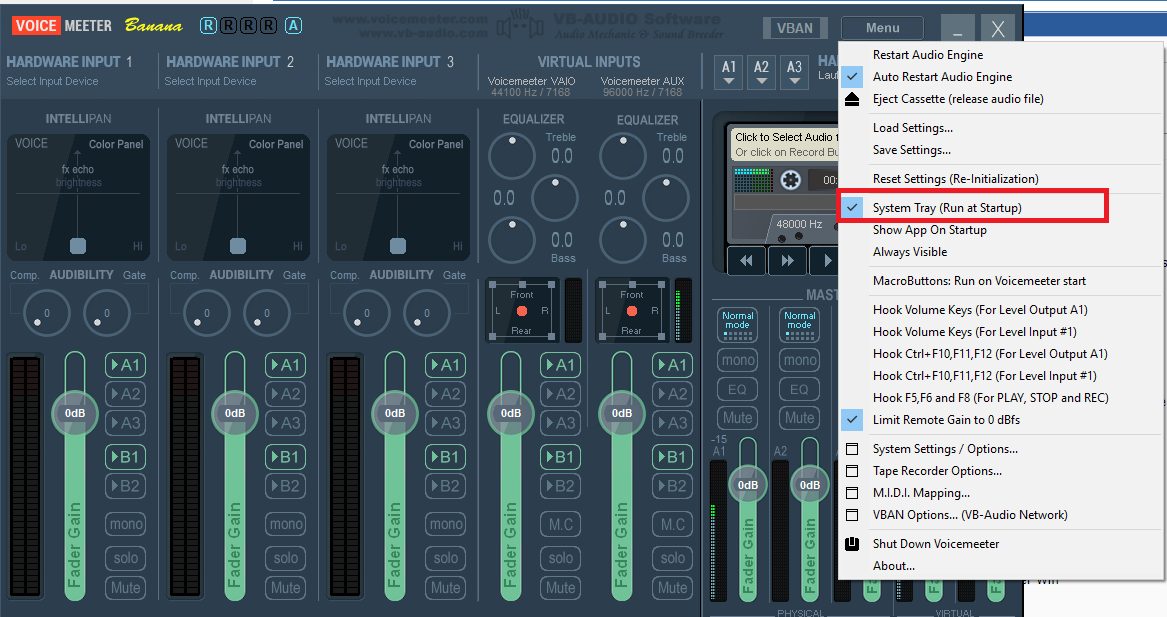The width and height of the screenshot is (1167, 617).
Task: Click the Voicemeeter VAIO Front/Rear panner
Action: point(522,310)
